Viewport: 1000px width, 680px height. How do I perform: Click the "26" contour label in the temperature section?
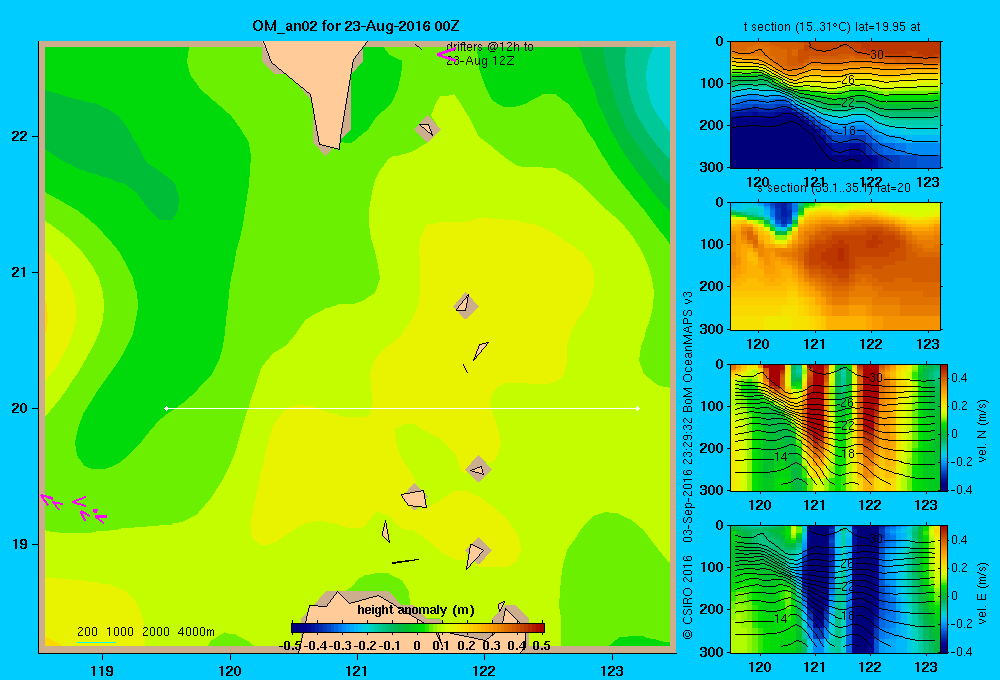(848, 80)
